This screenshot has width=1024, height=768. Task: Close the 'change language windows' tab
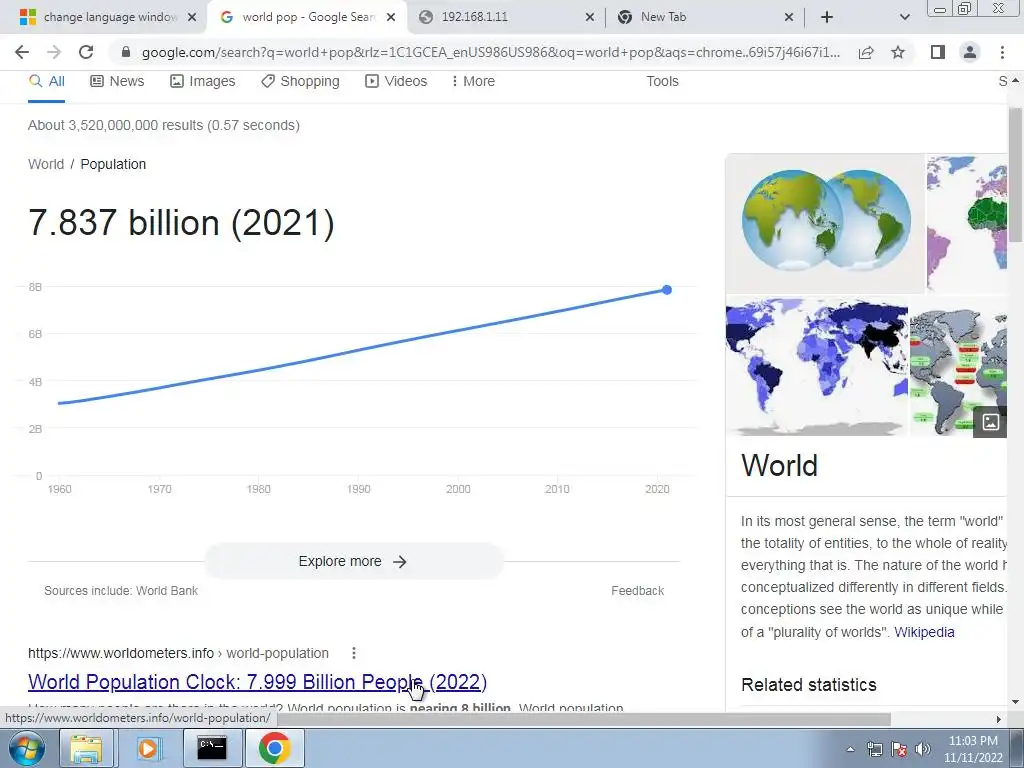tap(192, 17)
